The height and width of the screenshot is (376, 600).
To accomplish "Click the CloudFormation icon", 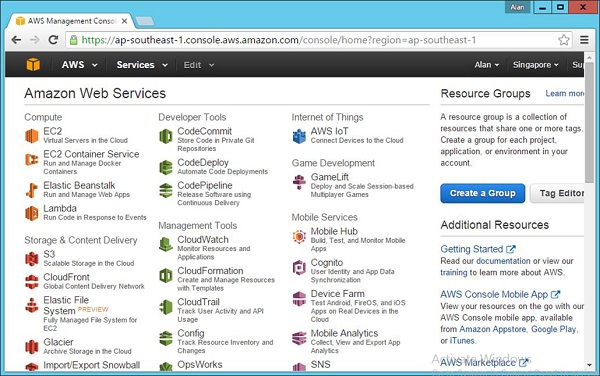I will point(166,275).
